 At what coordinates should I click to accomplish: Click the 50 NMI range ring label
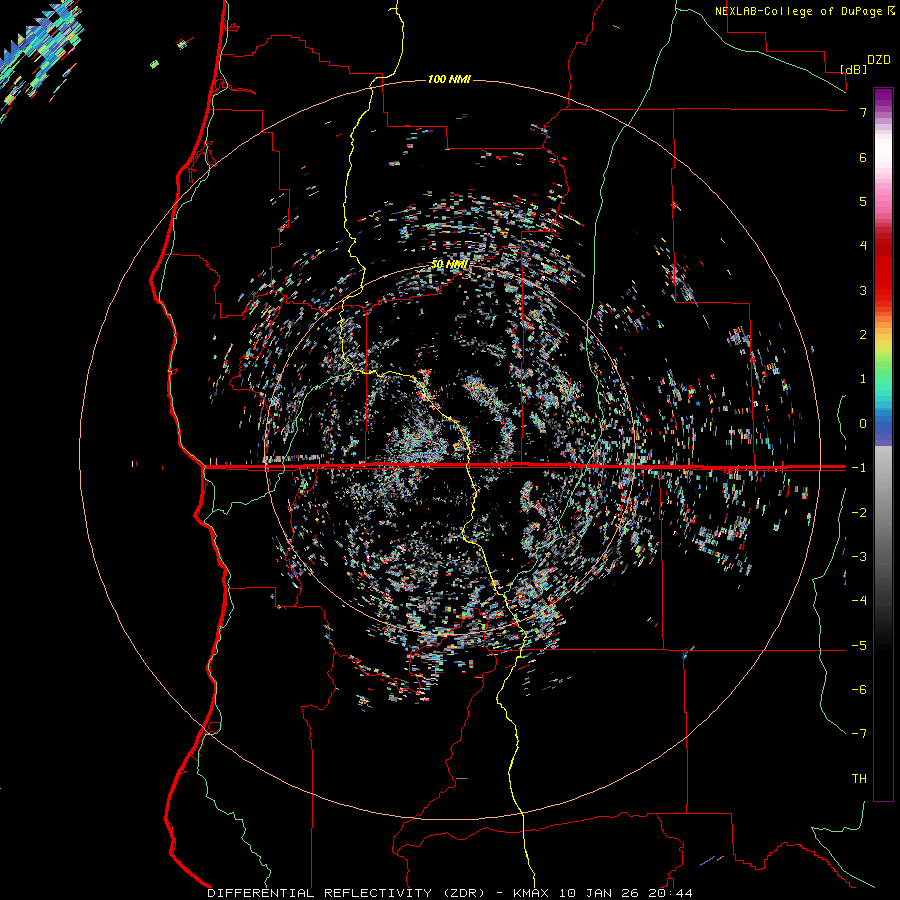tap(449, 265)
